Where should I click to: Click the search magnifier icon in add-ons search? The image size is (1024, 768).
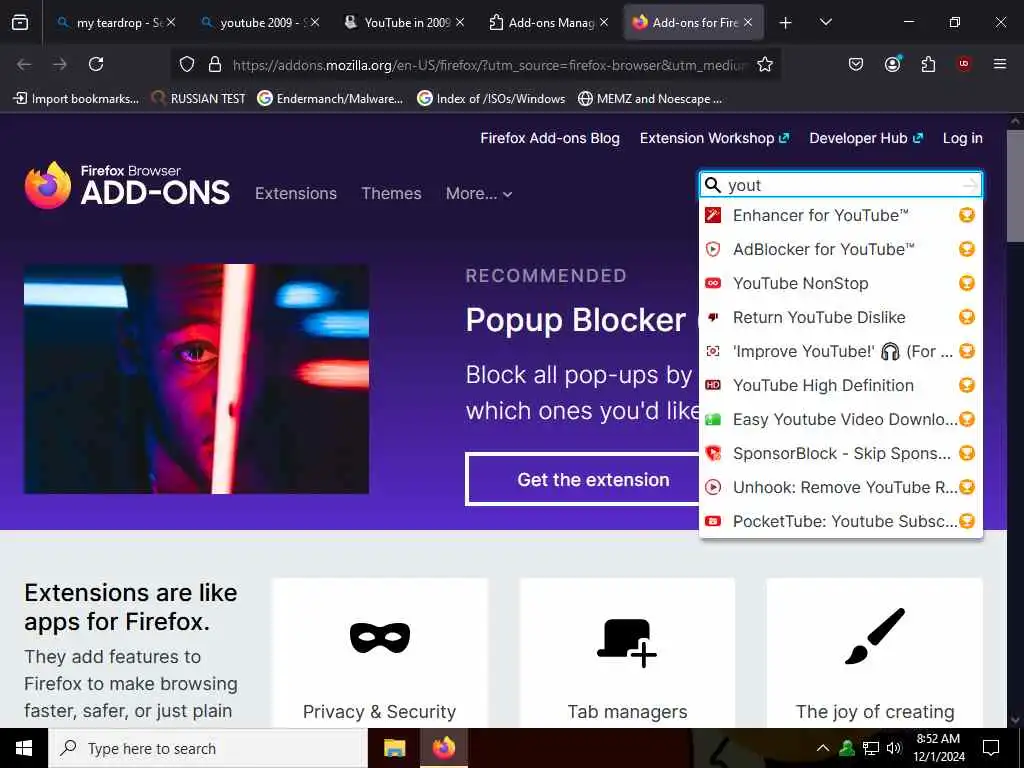(713, 185)
